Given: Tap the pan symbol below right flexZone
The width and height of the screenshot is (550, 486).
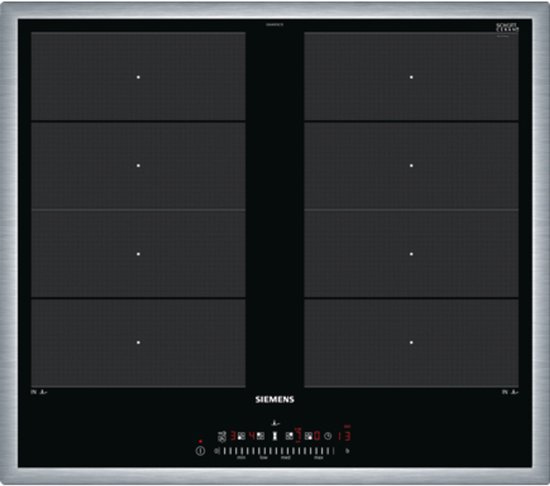Looking at the screenshot, I should point(515,392).
